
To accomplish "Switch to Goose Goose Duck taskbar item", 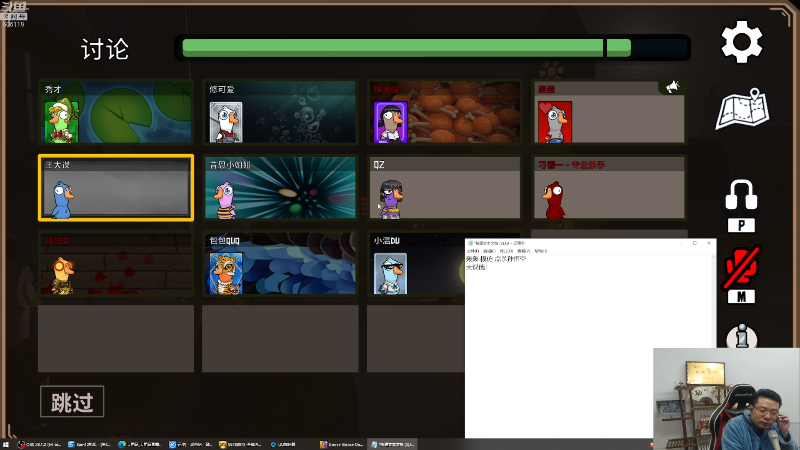I will coord(341,444).
